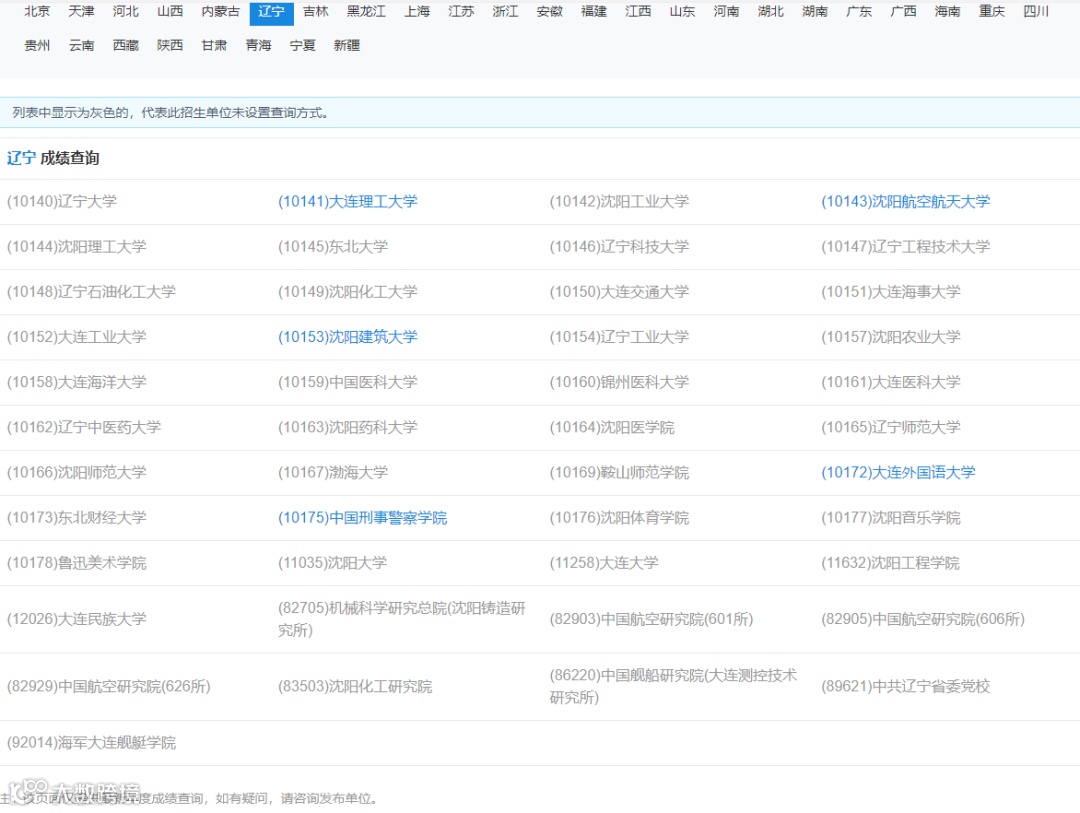Click the (10161)大连医科大学 entry
Screen dimensions: 1080x813
(891, 382)
